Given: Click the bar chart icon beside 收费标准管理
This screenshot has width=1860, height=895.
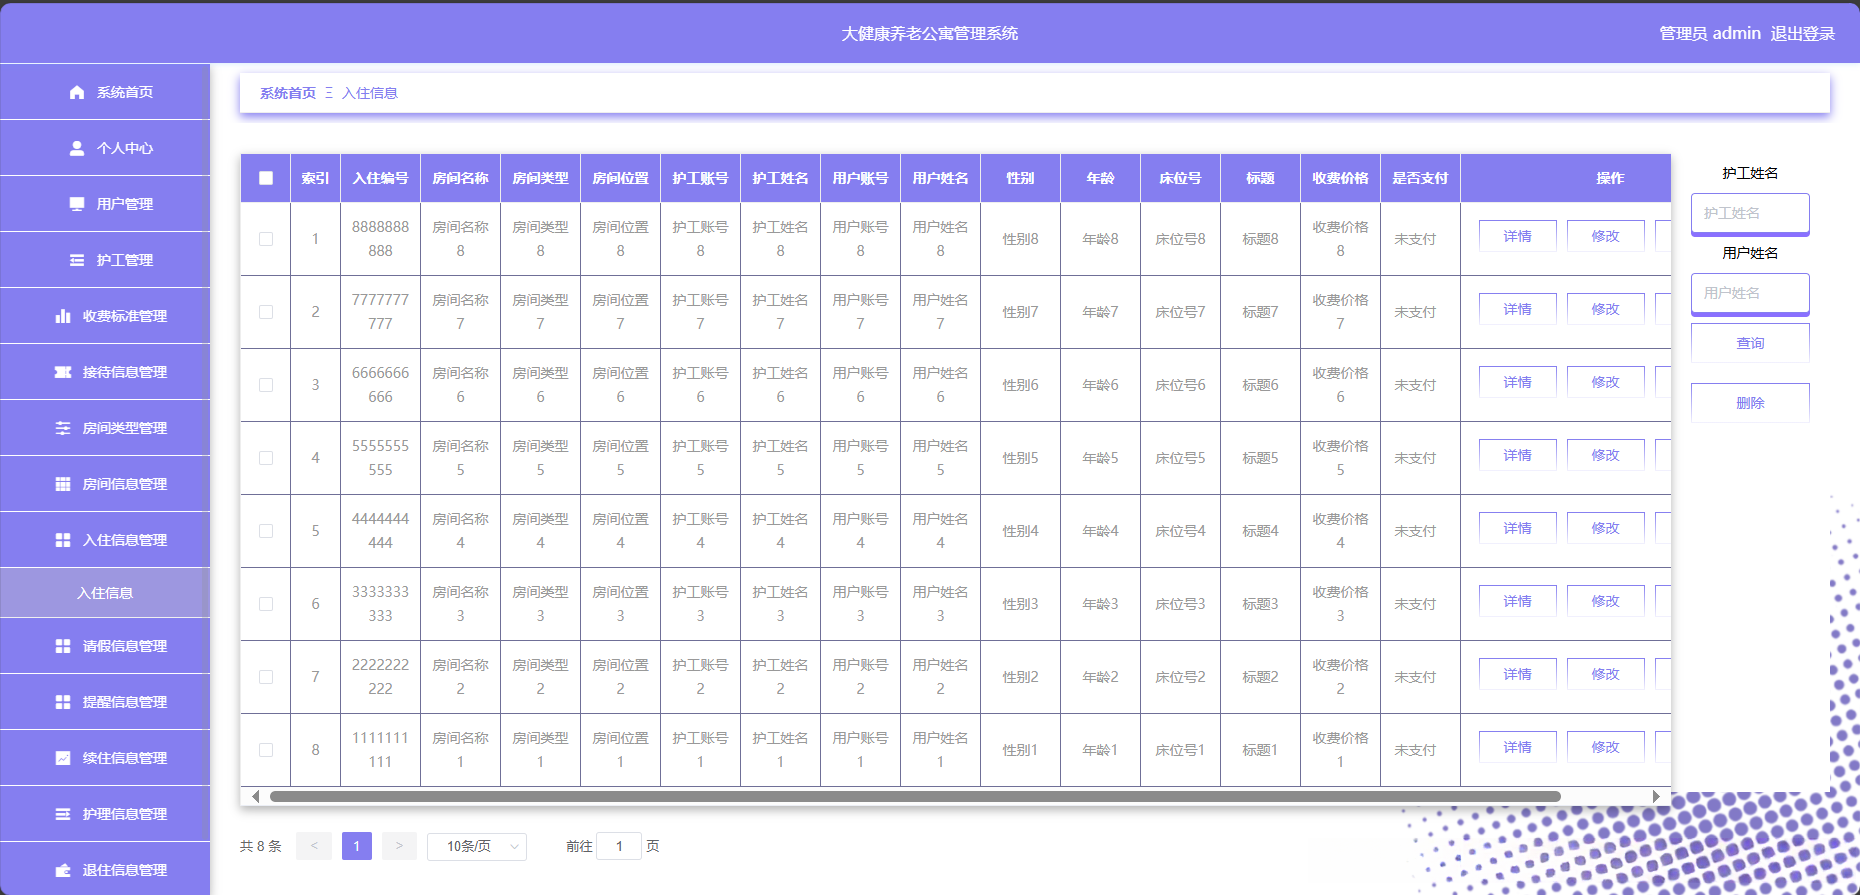Looking at the screenshot, I should pos(63,316).
